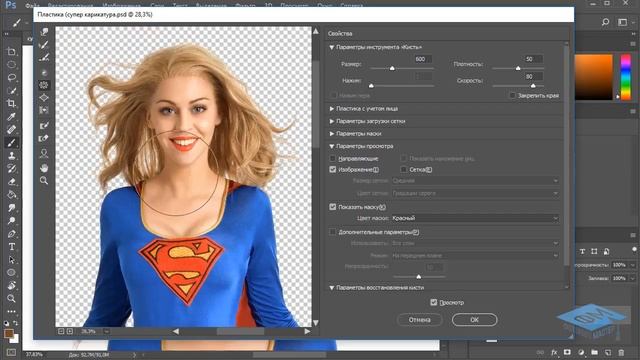
Task: Select the Elliptical Marquee tool in main toolbar
Action: click(x=11, y=64)
